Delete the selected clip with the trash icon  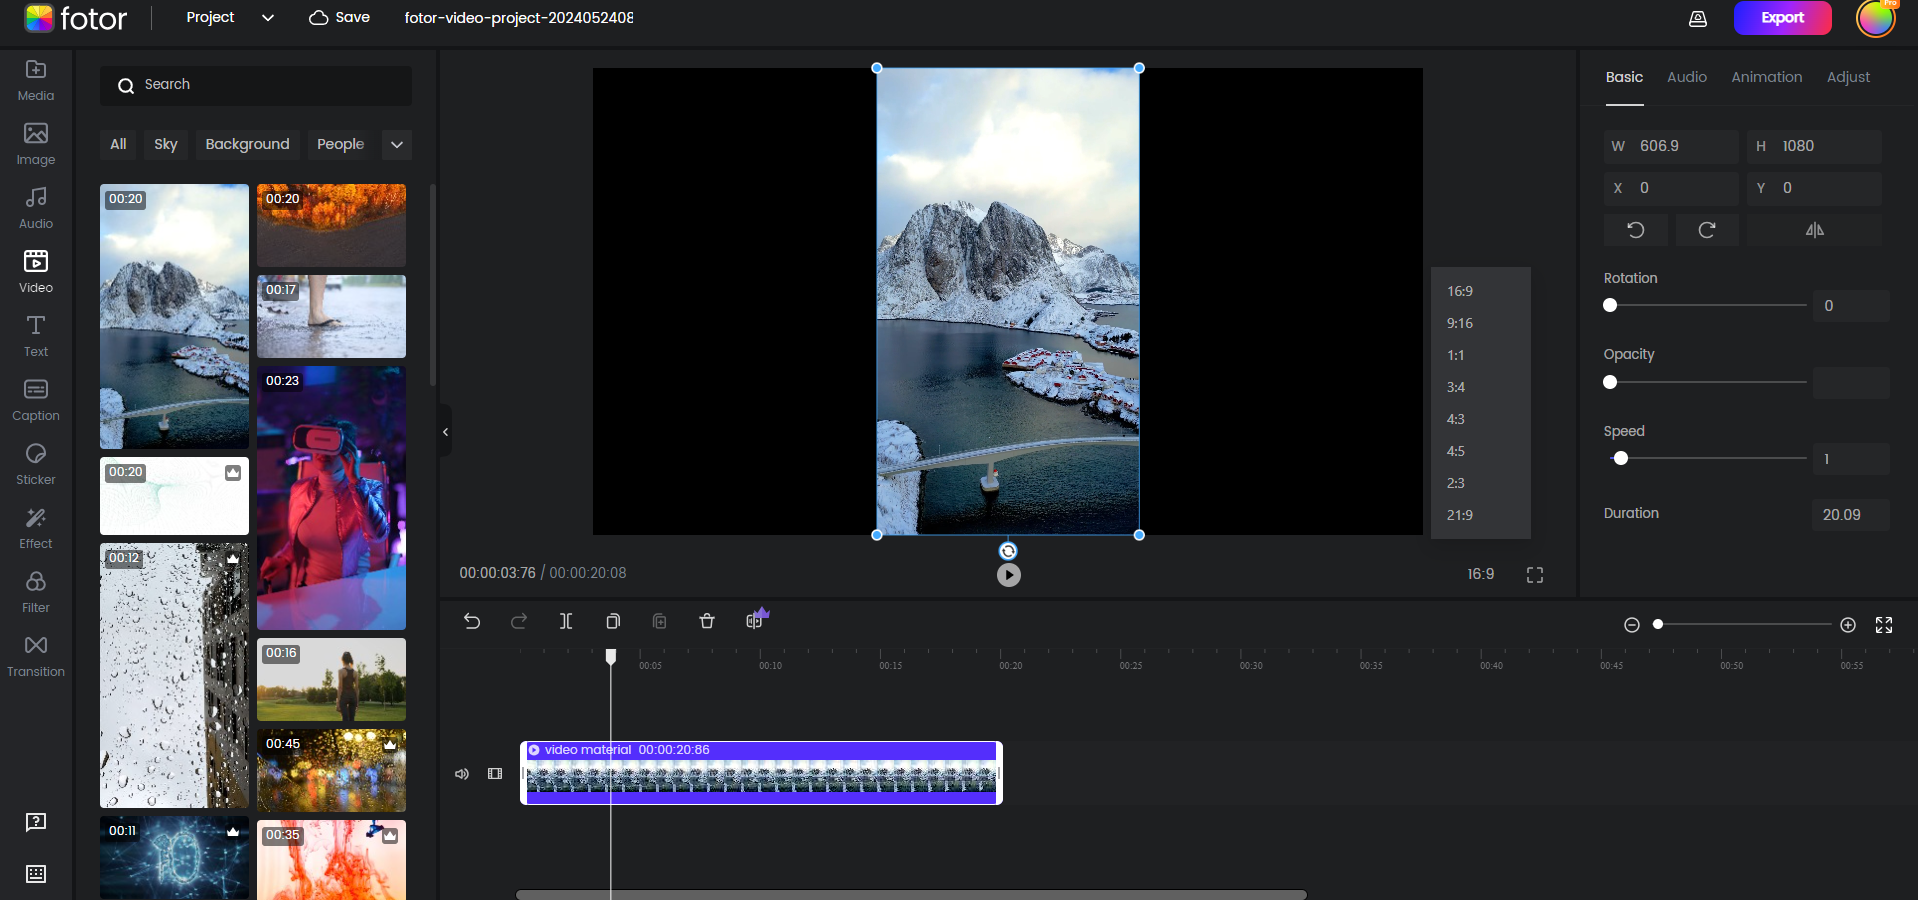[x=707, y=621]
